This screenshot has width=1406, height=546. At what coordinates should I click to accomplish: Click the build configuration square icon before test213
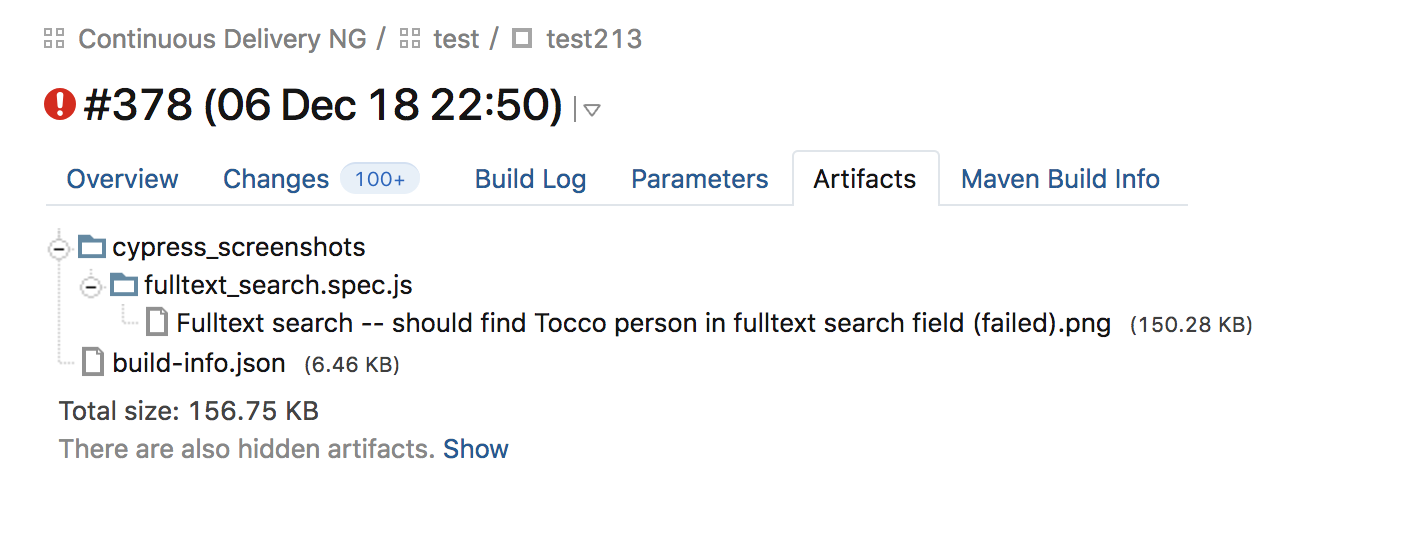522,39
